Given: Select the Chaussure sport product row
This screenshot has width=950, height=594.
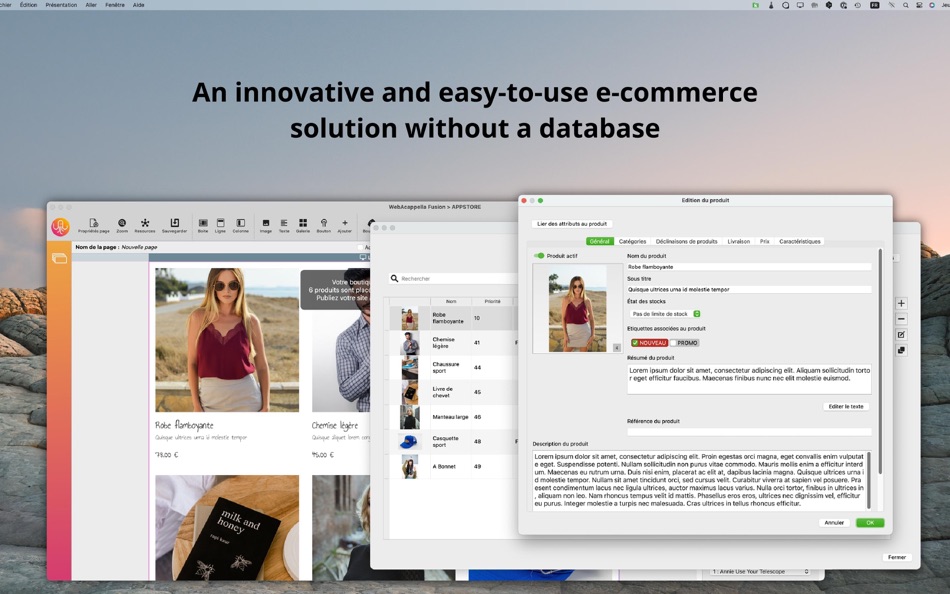Looking at the screenshot, I should point(451,367).
